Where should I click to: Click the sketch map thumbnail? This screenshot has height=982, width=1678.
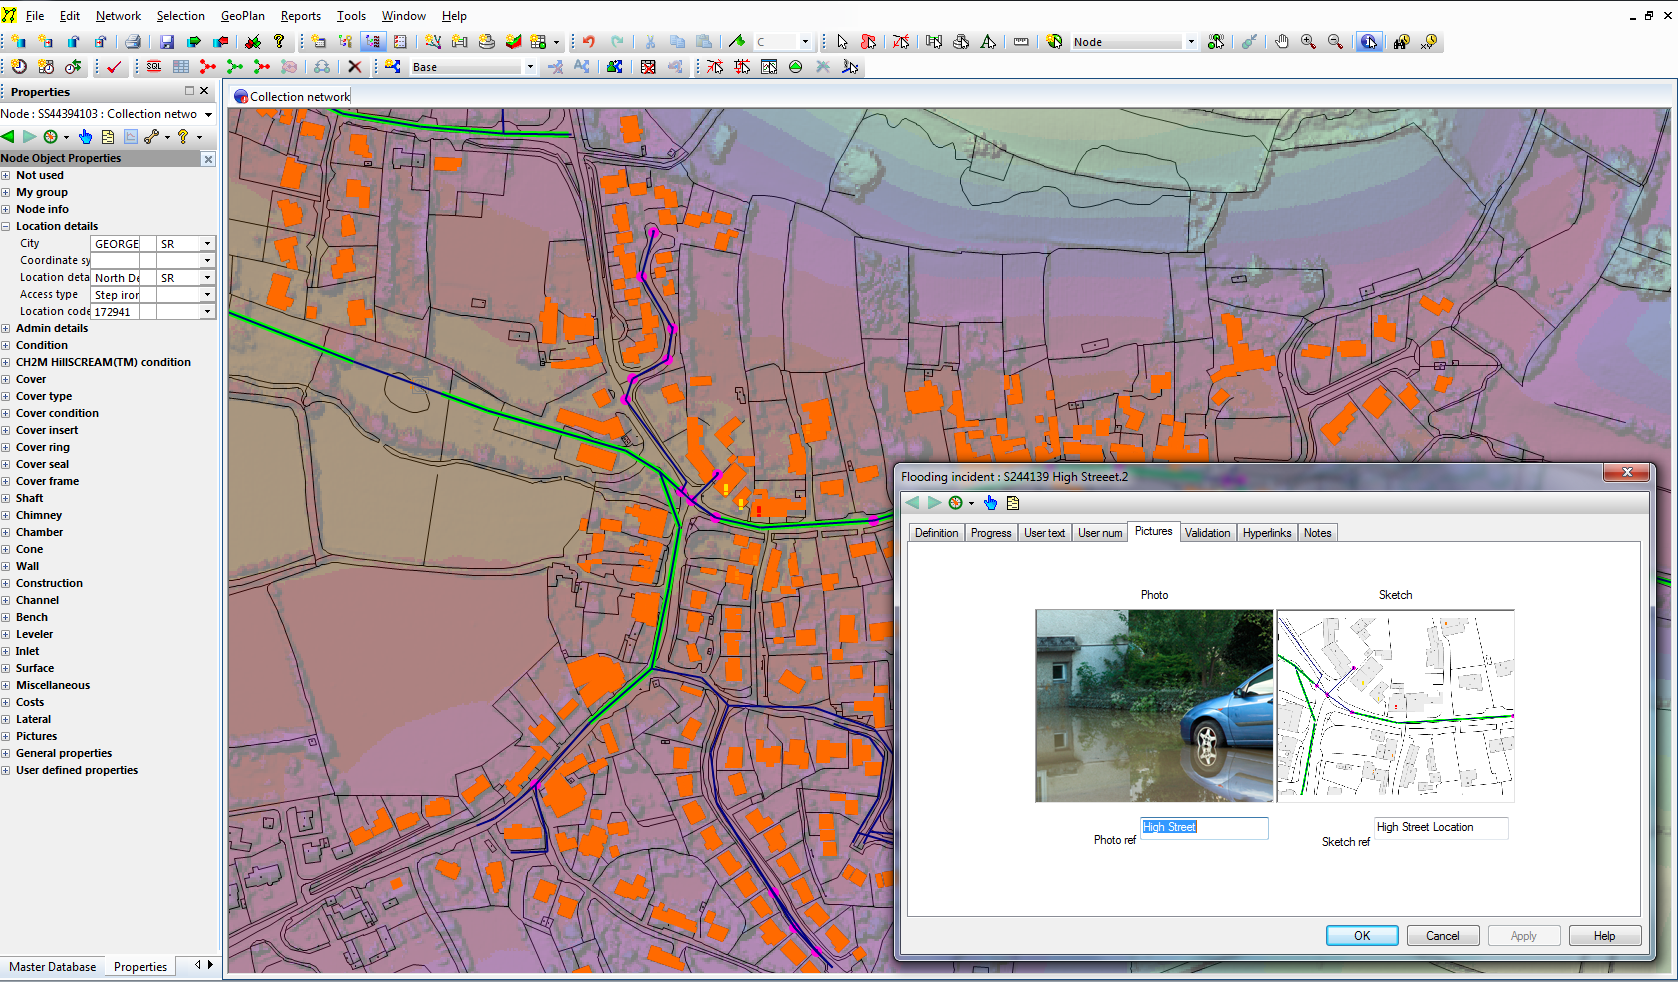tap(1396, 706)
